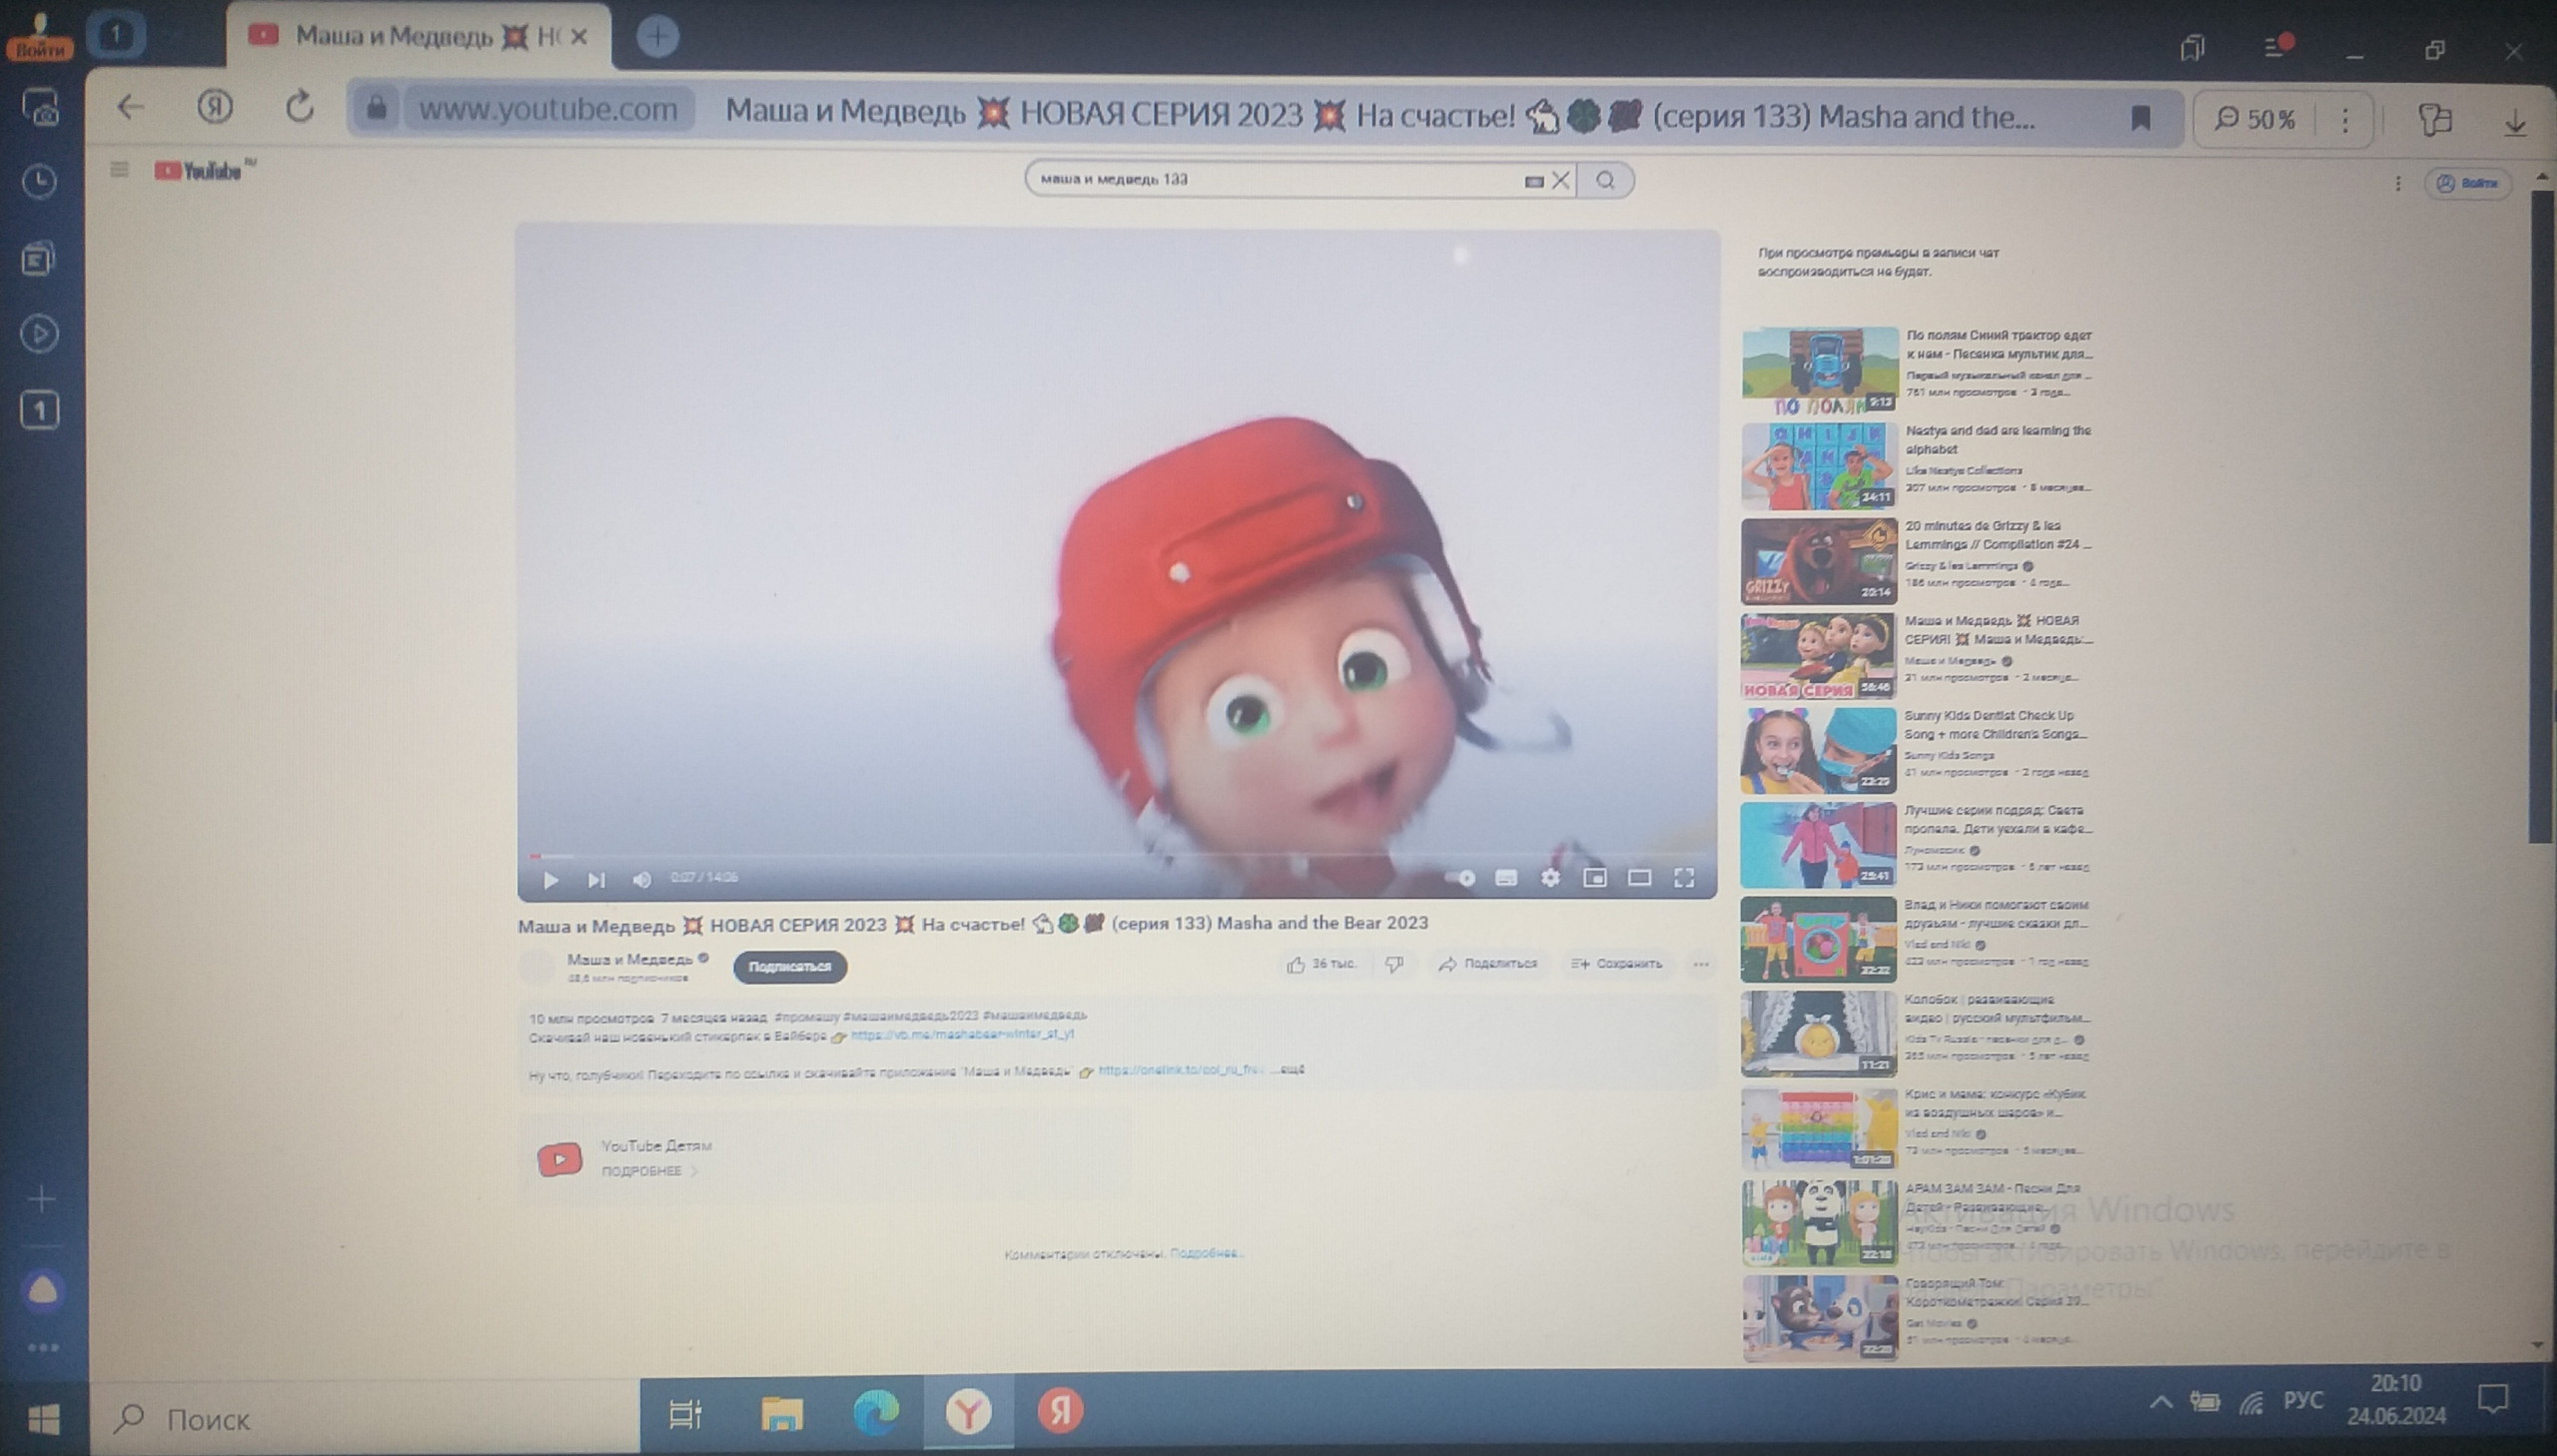2557x1456 pixels.
Task: Toggle subtitles in the video player
Action: (1506, 878)
